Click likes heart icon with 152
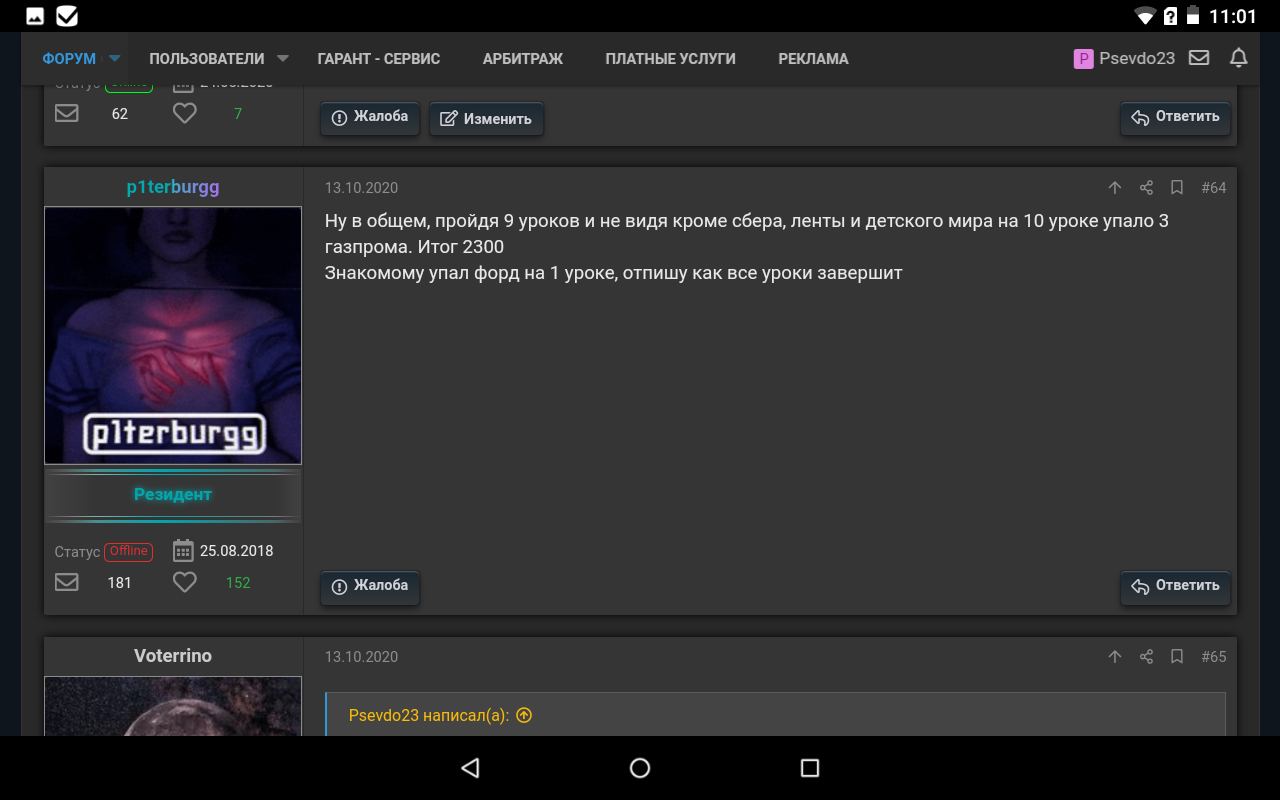The height and width of the screenshot is (800, 1280). 185,582
